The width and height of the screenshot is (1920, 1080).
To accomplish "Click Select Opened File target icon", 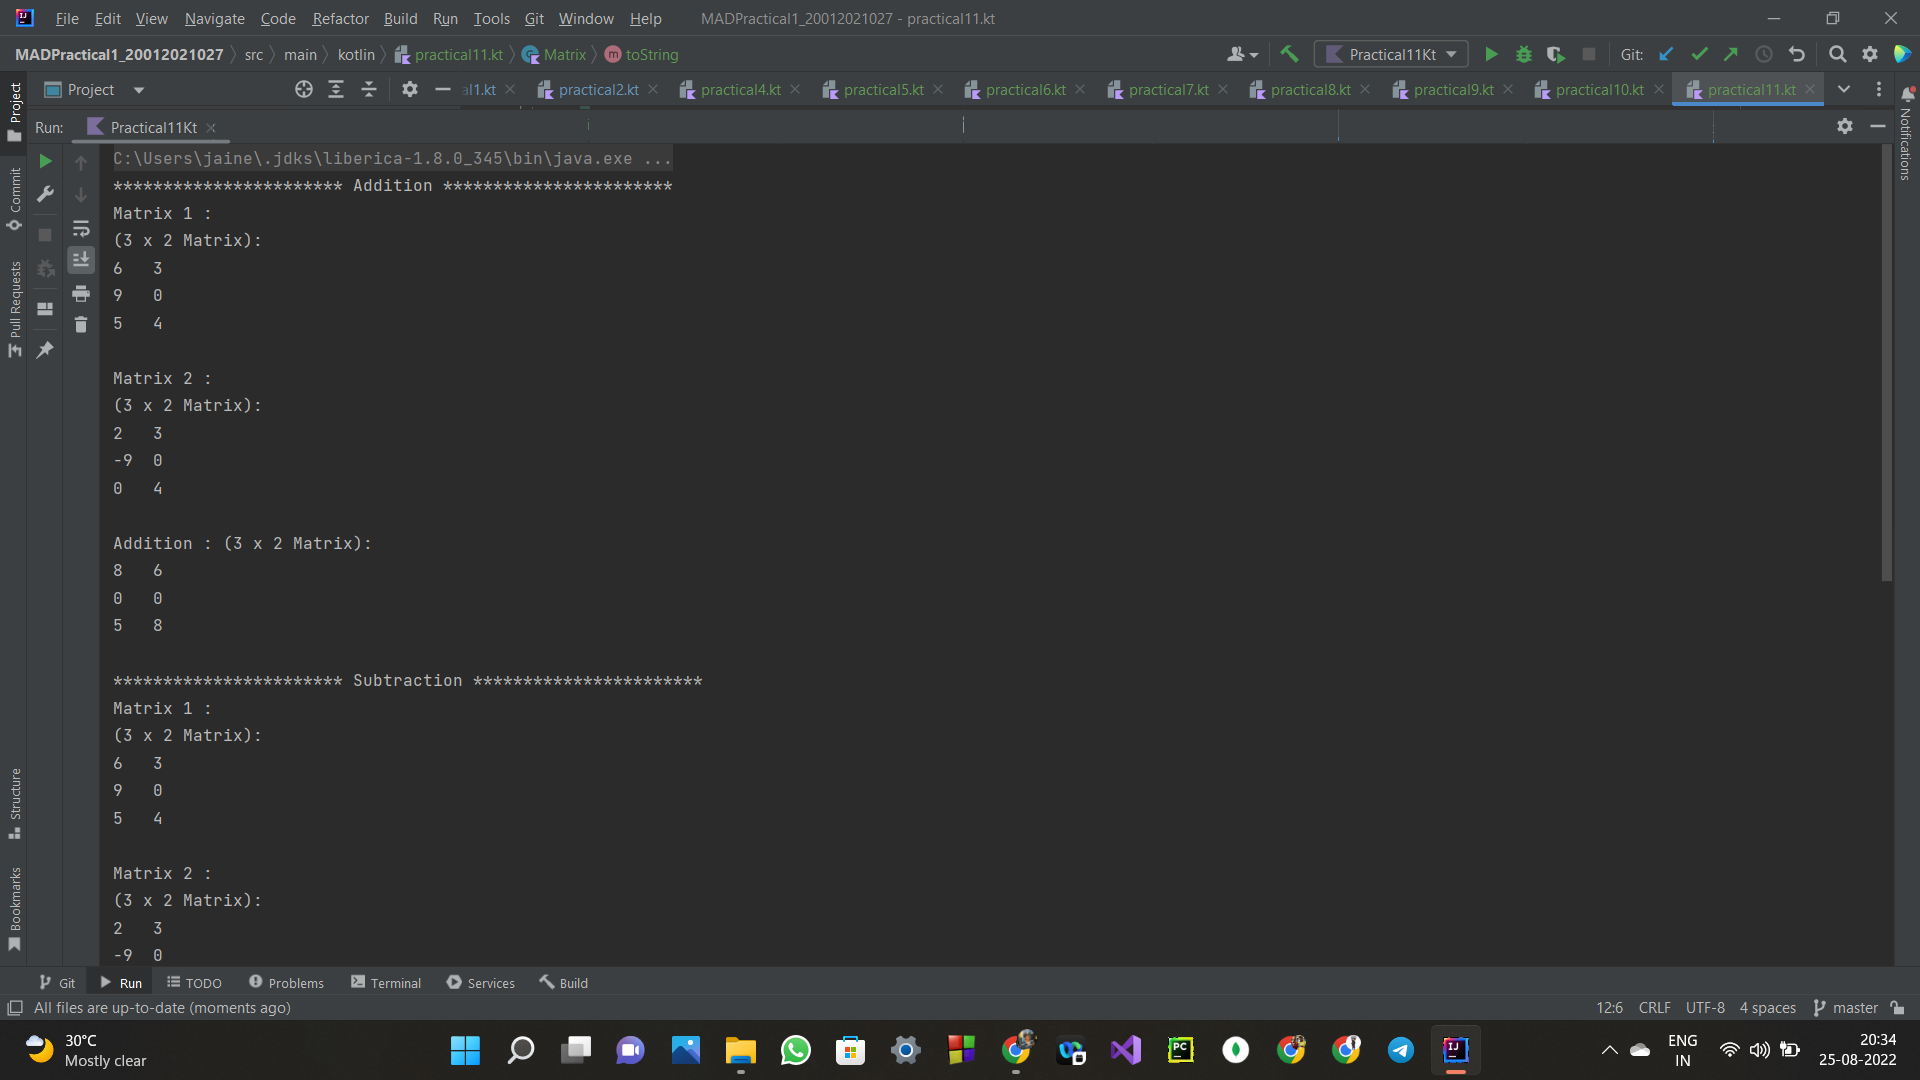I will click(x=304, y=89).
